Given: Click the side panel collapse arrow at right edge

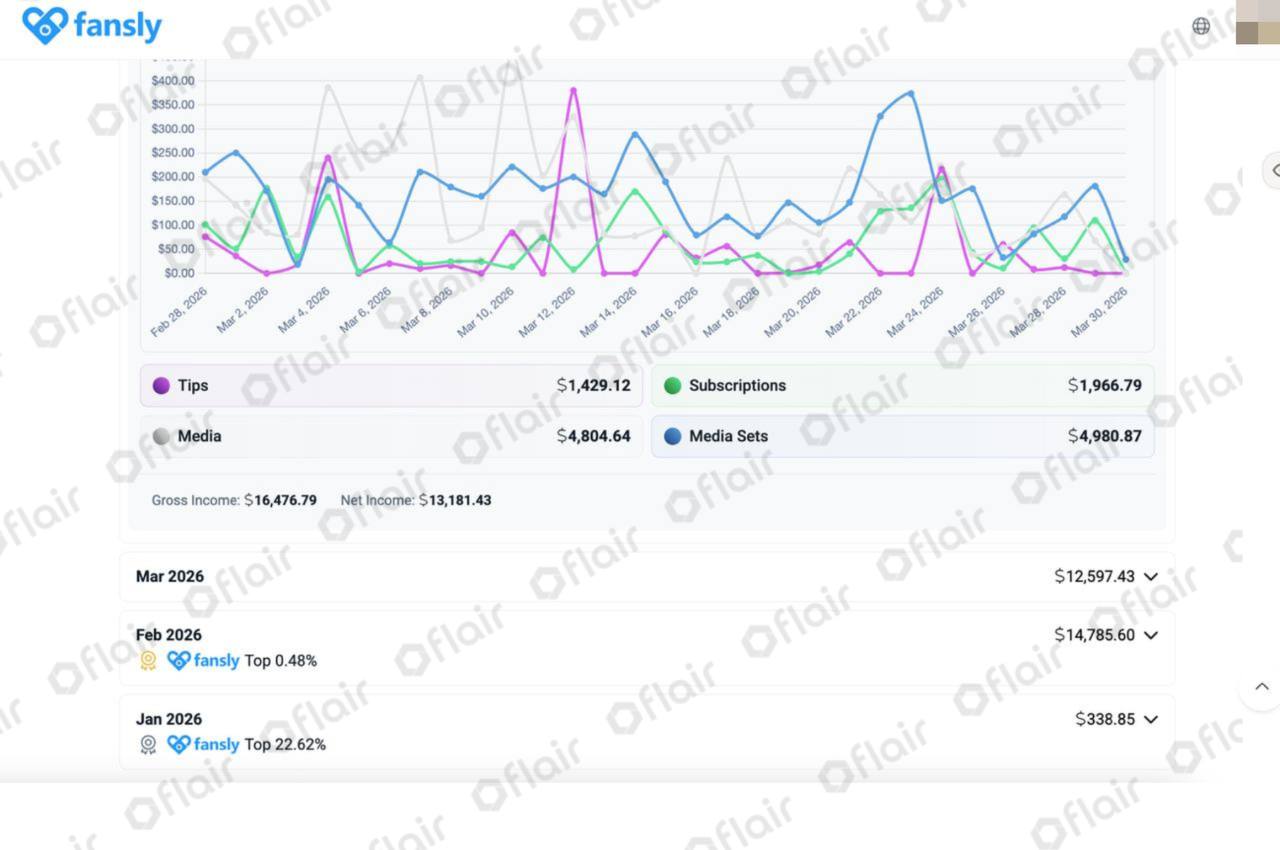Looking at the screenshot, I should (1274, 171).
